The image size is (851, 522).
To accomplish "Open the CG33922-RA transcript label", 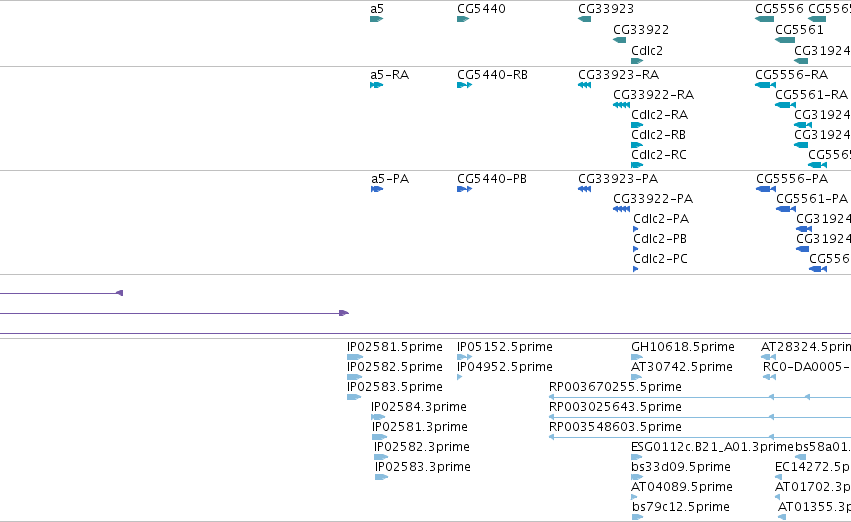I will coord(653,95).
